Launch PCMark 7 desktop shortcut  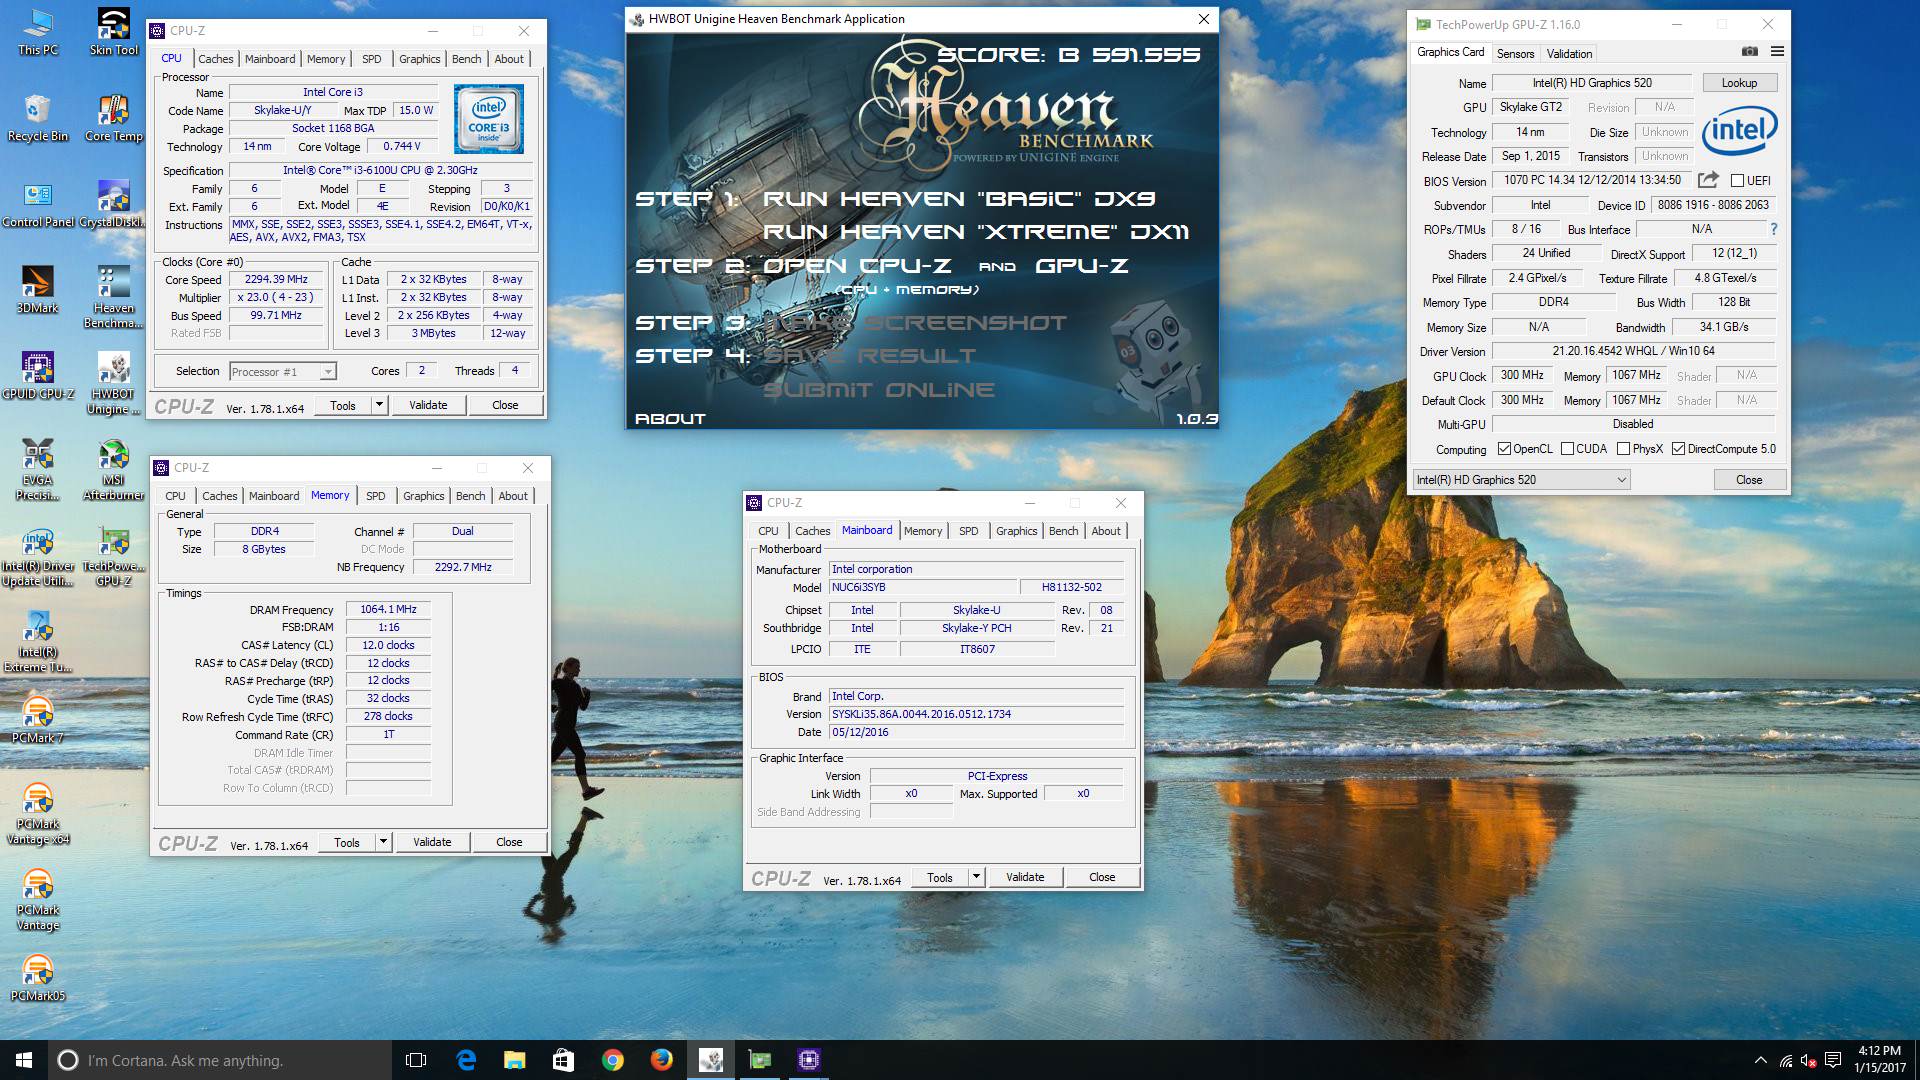tap(38, 720)
